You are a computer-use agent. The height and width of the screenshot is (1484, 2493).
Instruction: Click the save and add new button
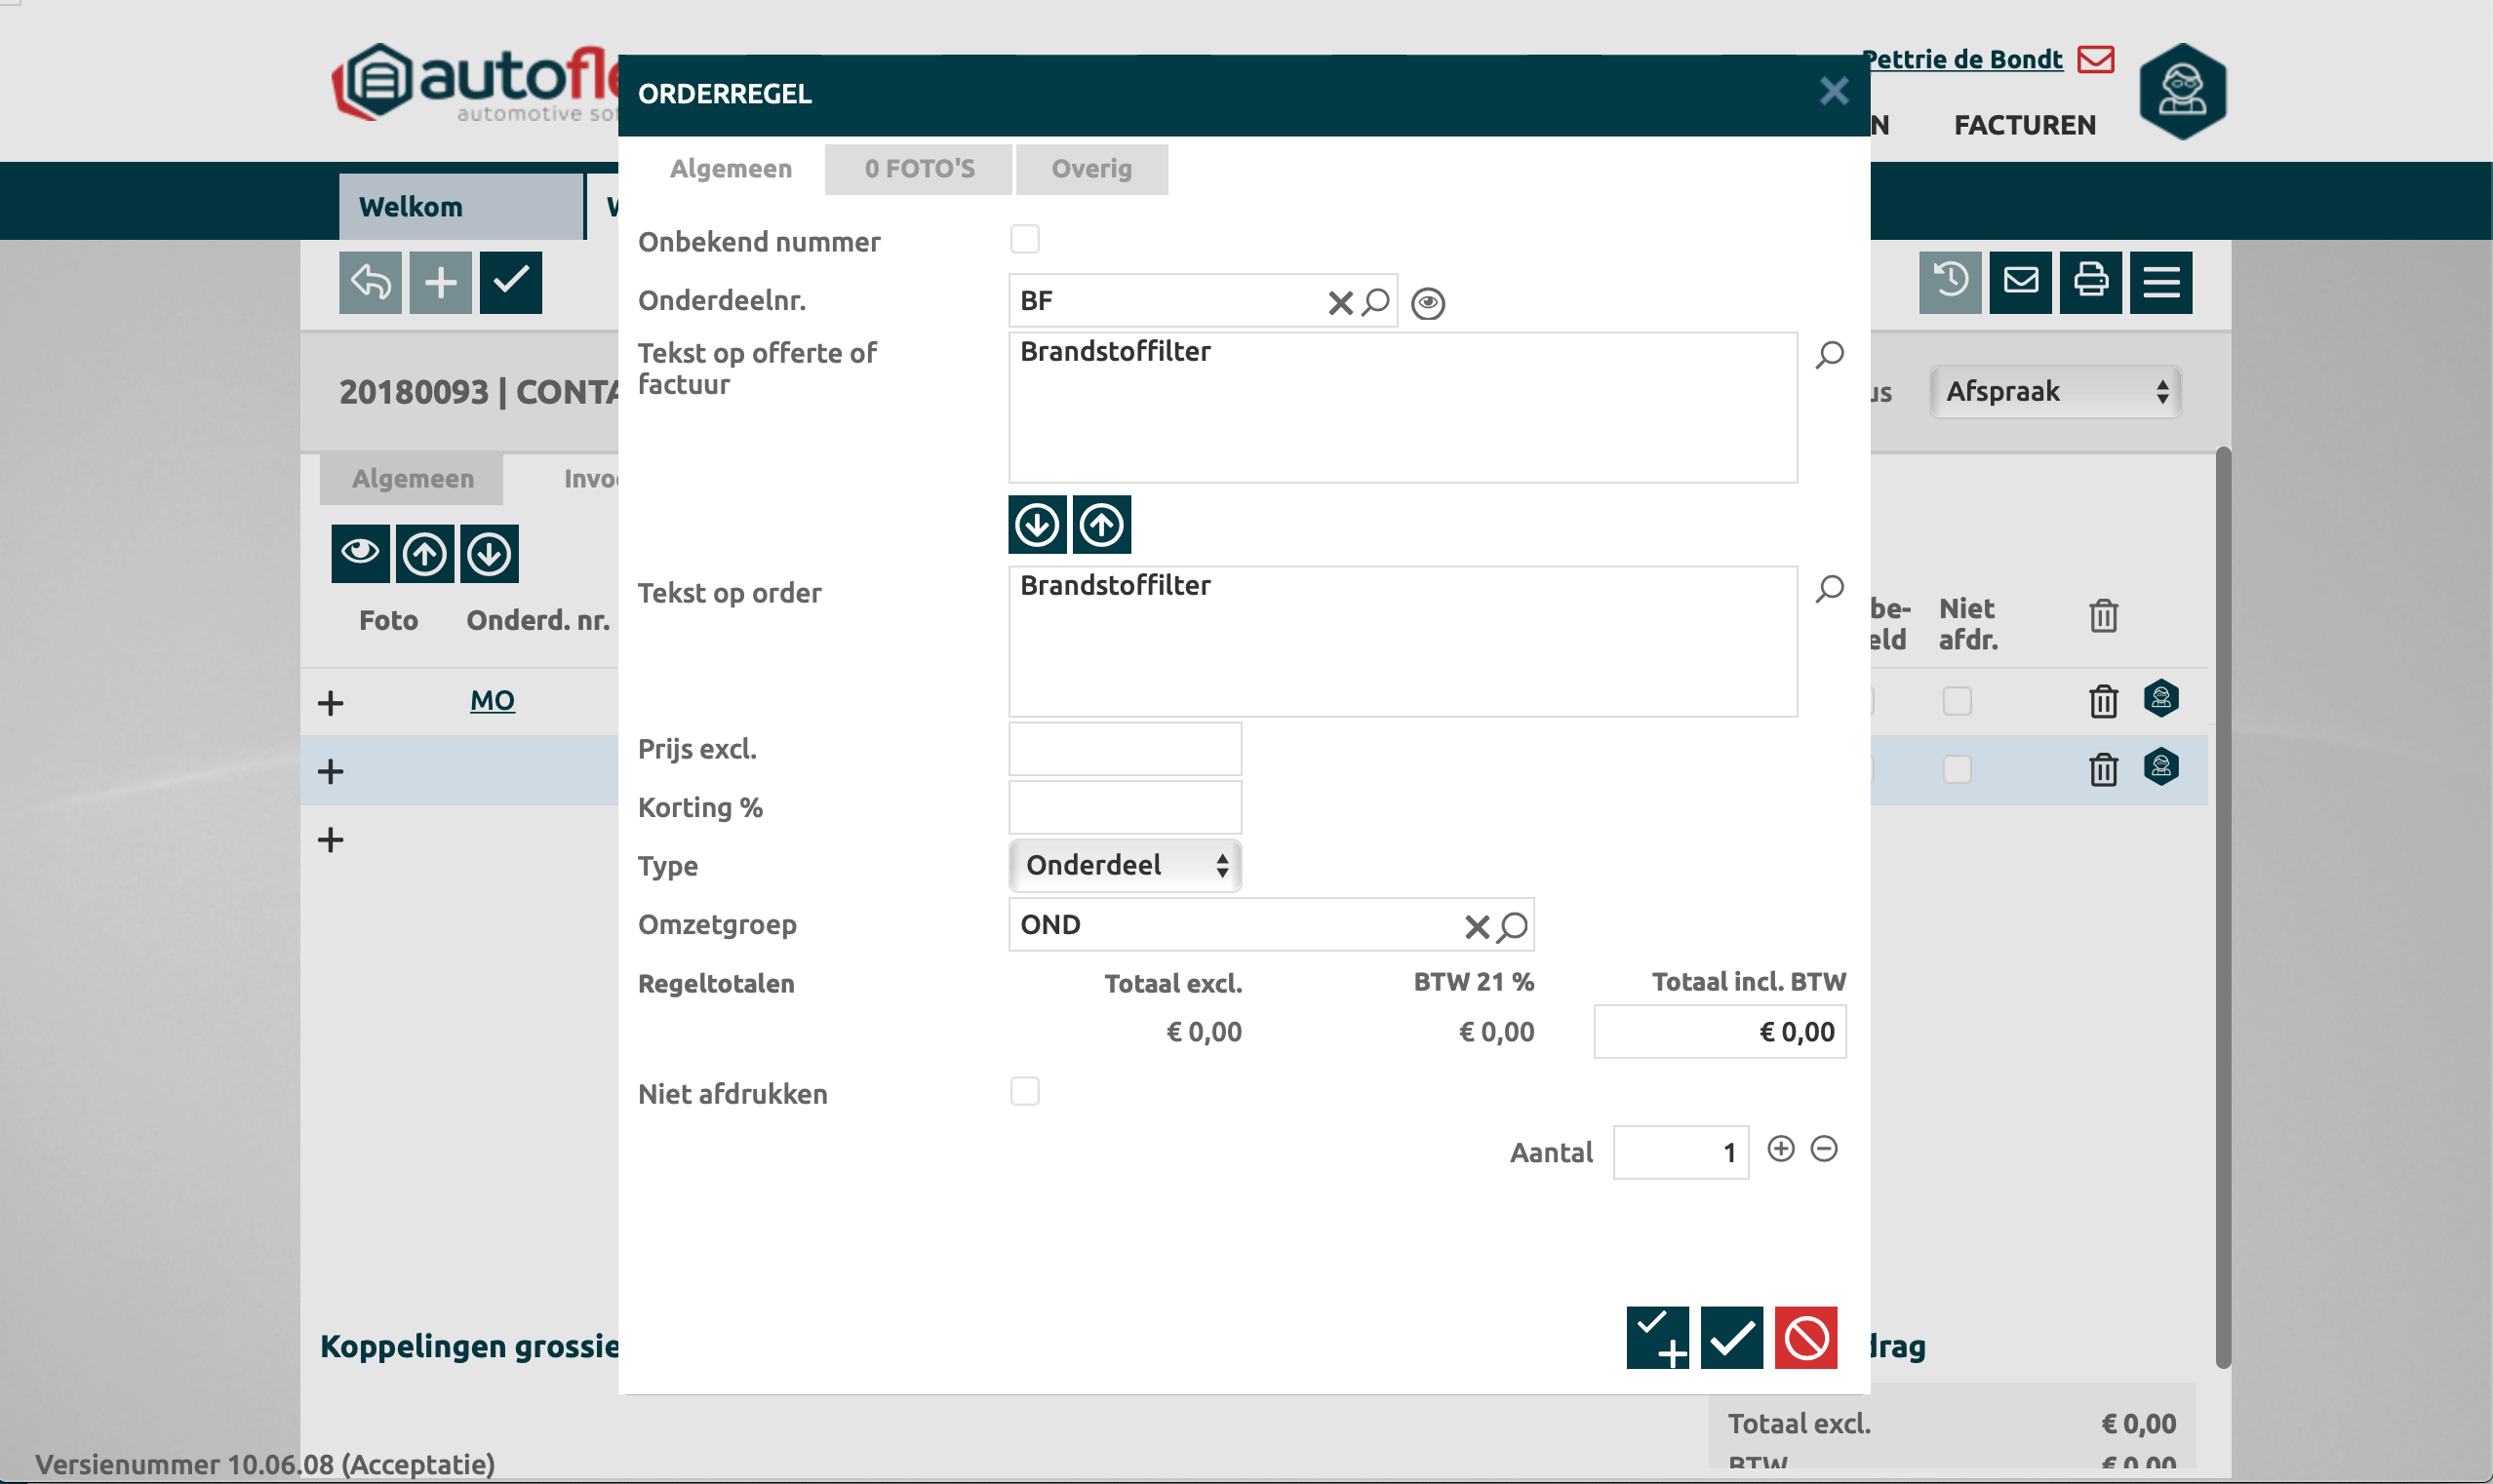pyautogui.click(x=1657, y=1337)
